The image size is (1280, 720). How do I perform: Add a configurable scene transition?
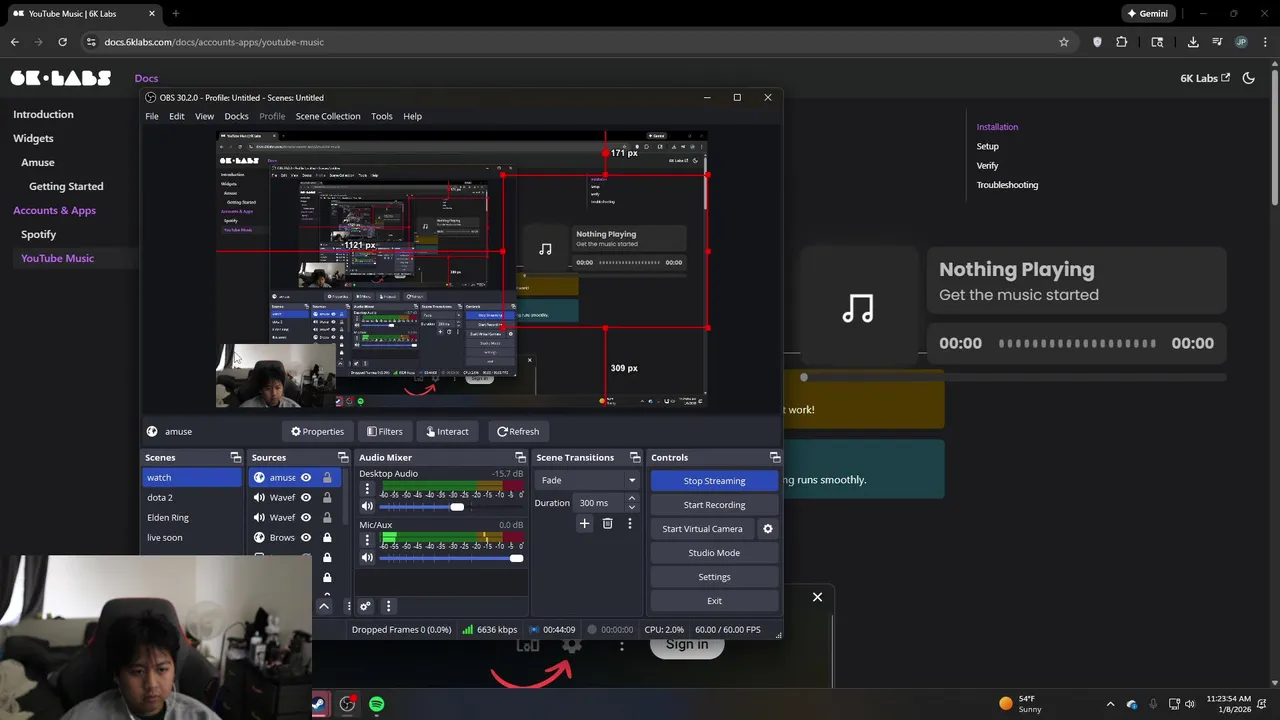pos(584,523)
